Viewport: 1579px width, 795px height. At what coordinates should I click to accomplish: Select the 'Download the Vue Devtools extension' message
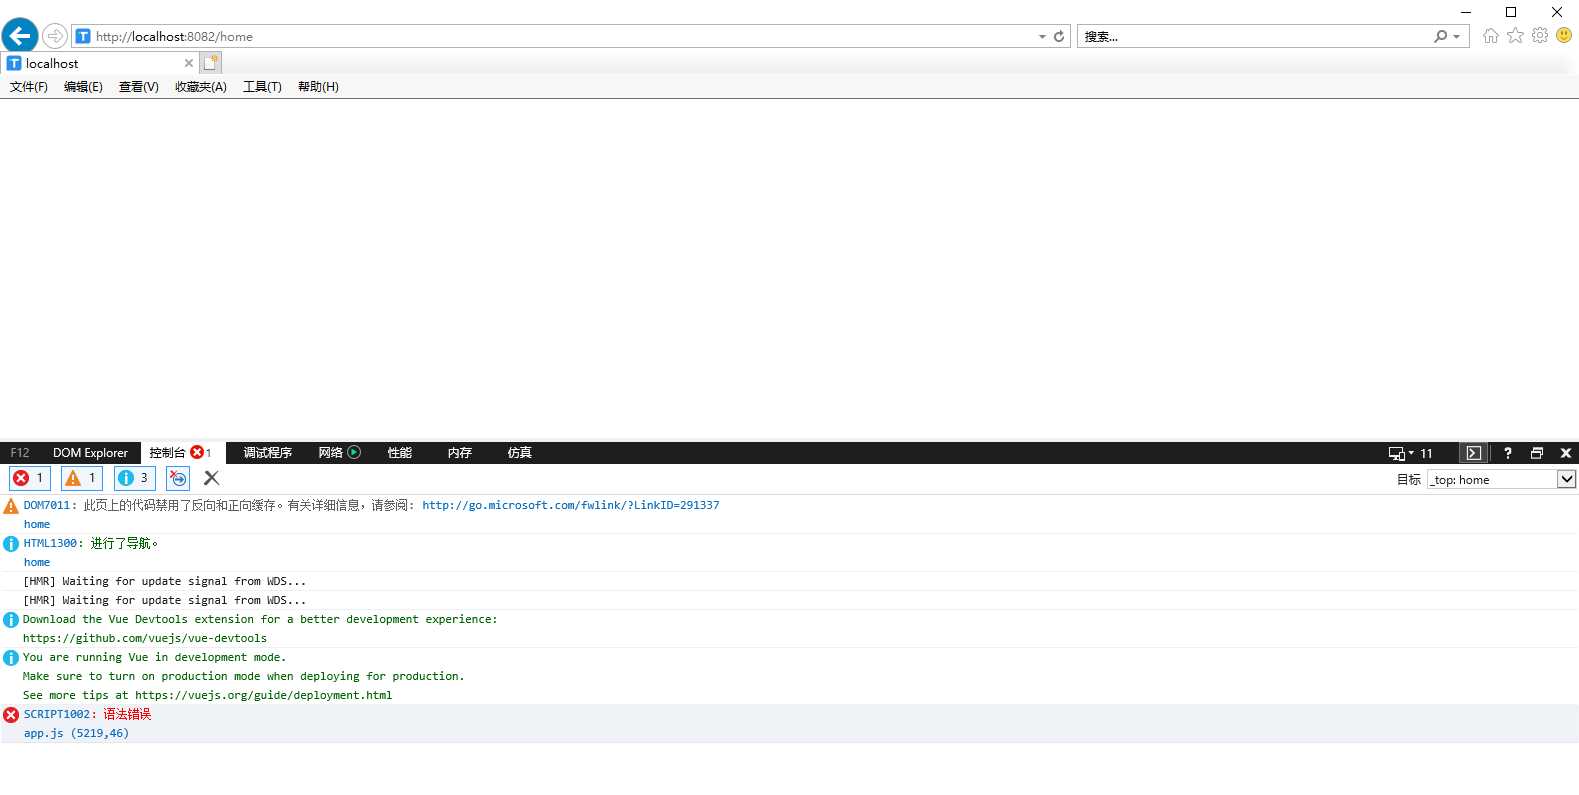coord(260,619)
